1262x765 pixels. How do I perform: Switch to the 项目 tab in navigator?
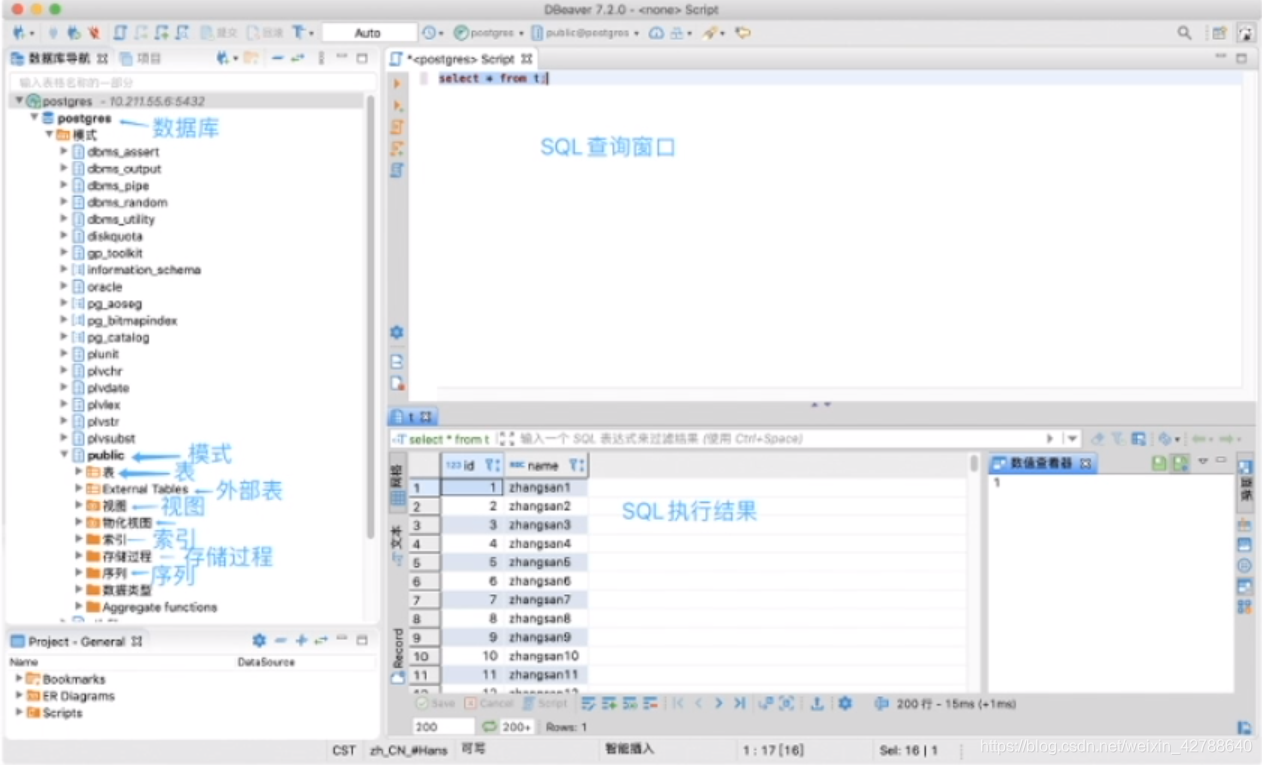pyautogui.click(x=140, y=58)
